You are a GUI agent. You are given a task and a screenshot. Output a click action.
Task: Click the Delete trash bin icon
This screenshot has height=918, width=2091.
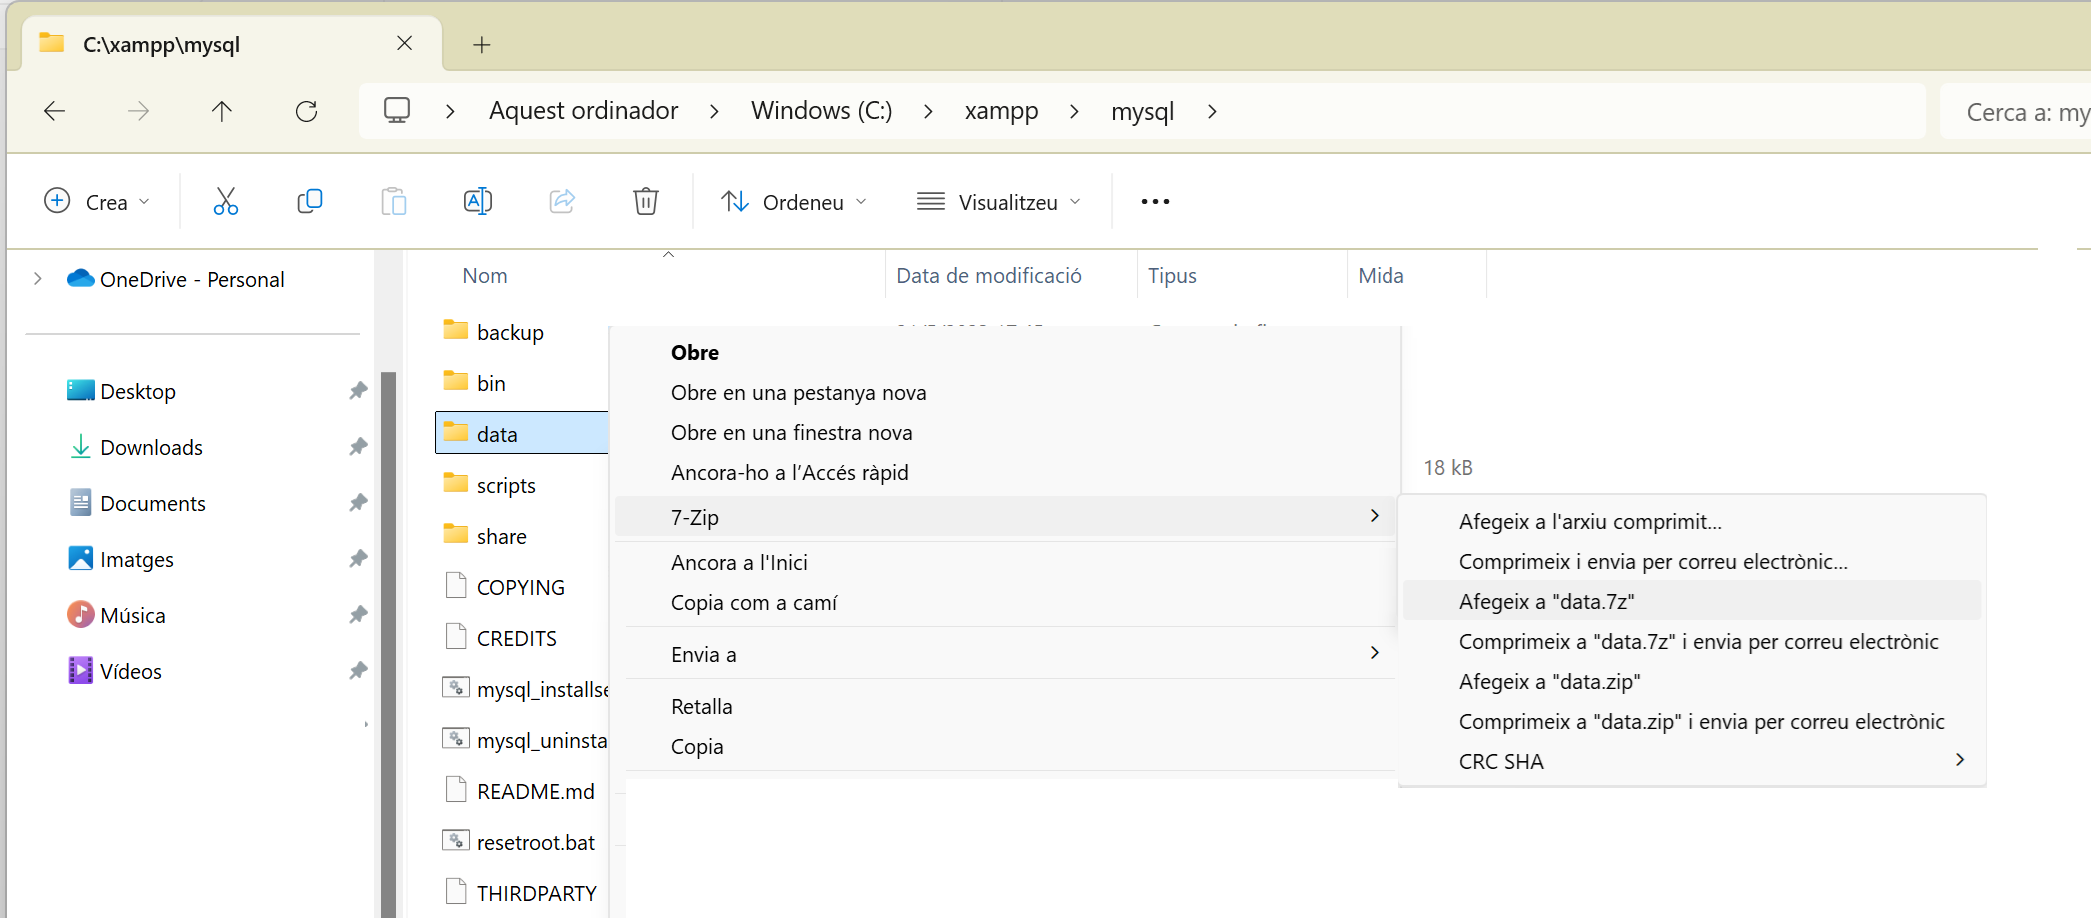(x=646, y=202)
